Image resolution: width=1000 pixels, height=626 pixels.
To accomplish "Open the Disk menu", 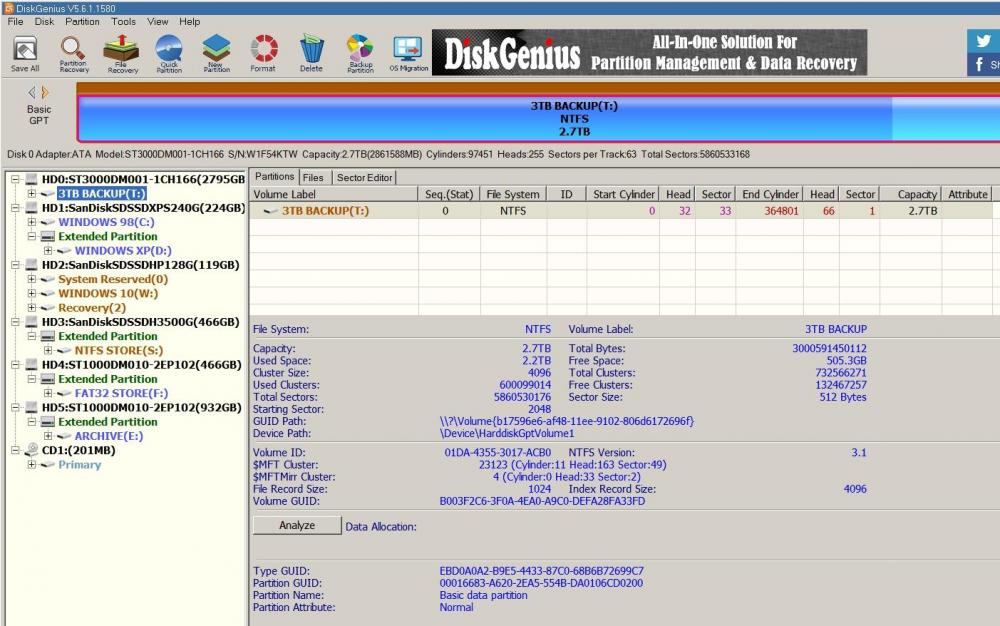I will pyautogui.click(x=44, y=22).
